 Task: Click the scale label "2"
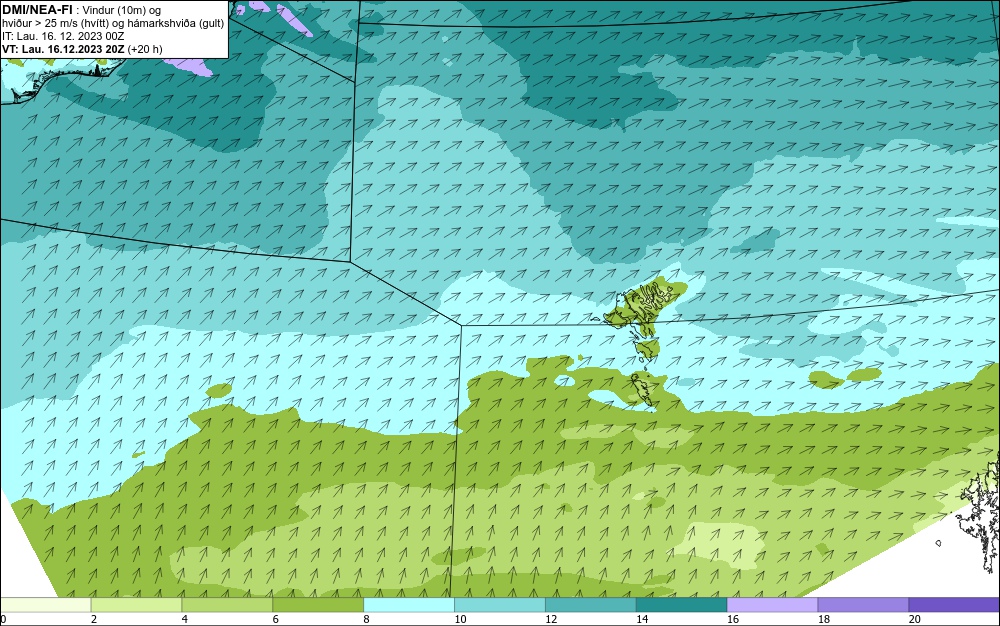pos(94,619)
